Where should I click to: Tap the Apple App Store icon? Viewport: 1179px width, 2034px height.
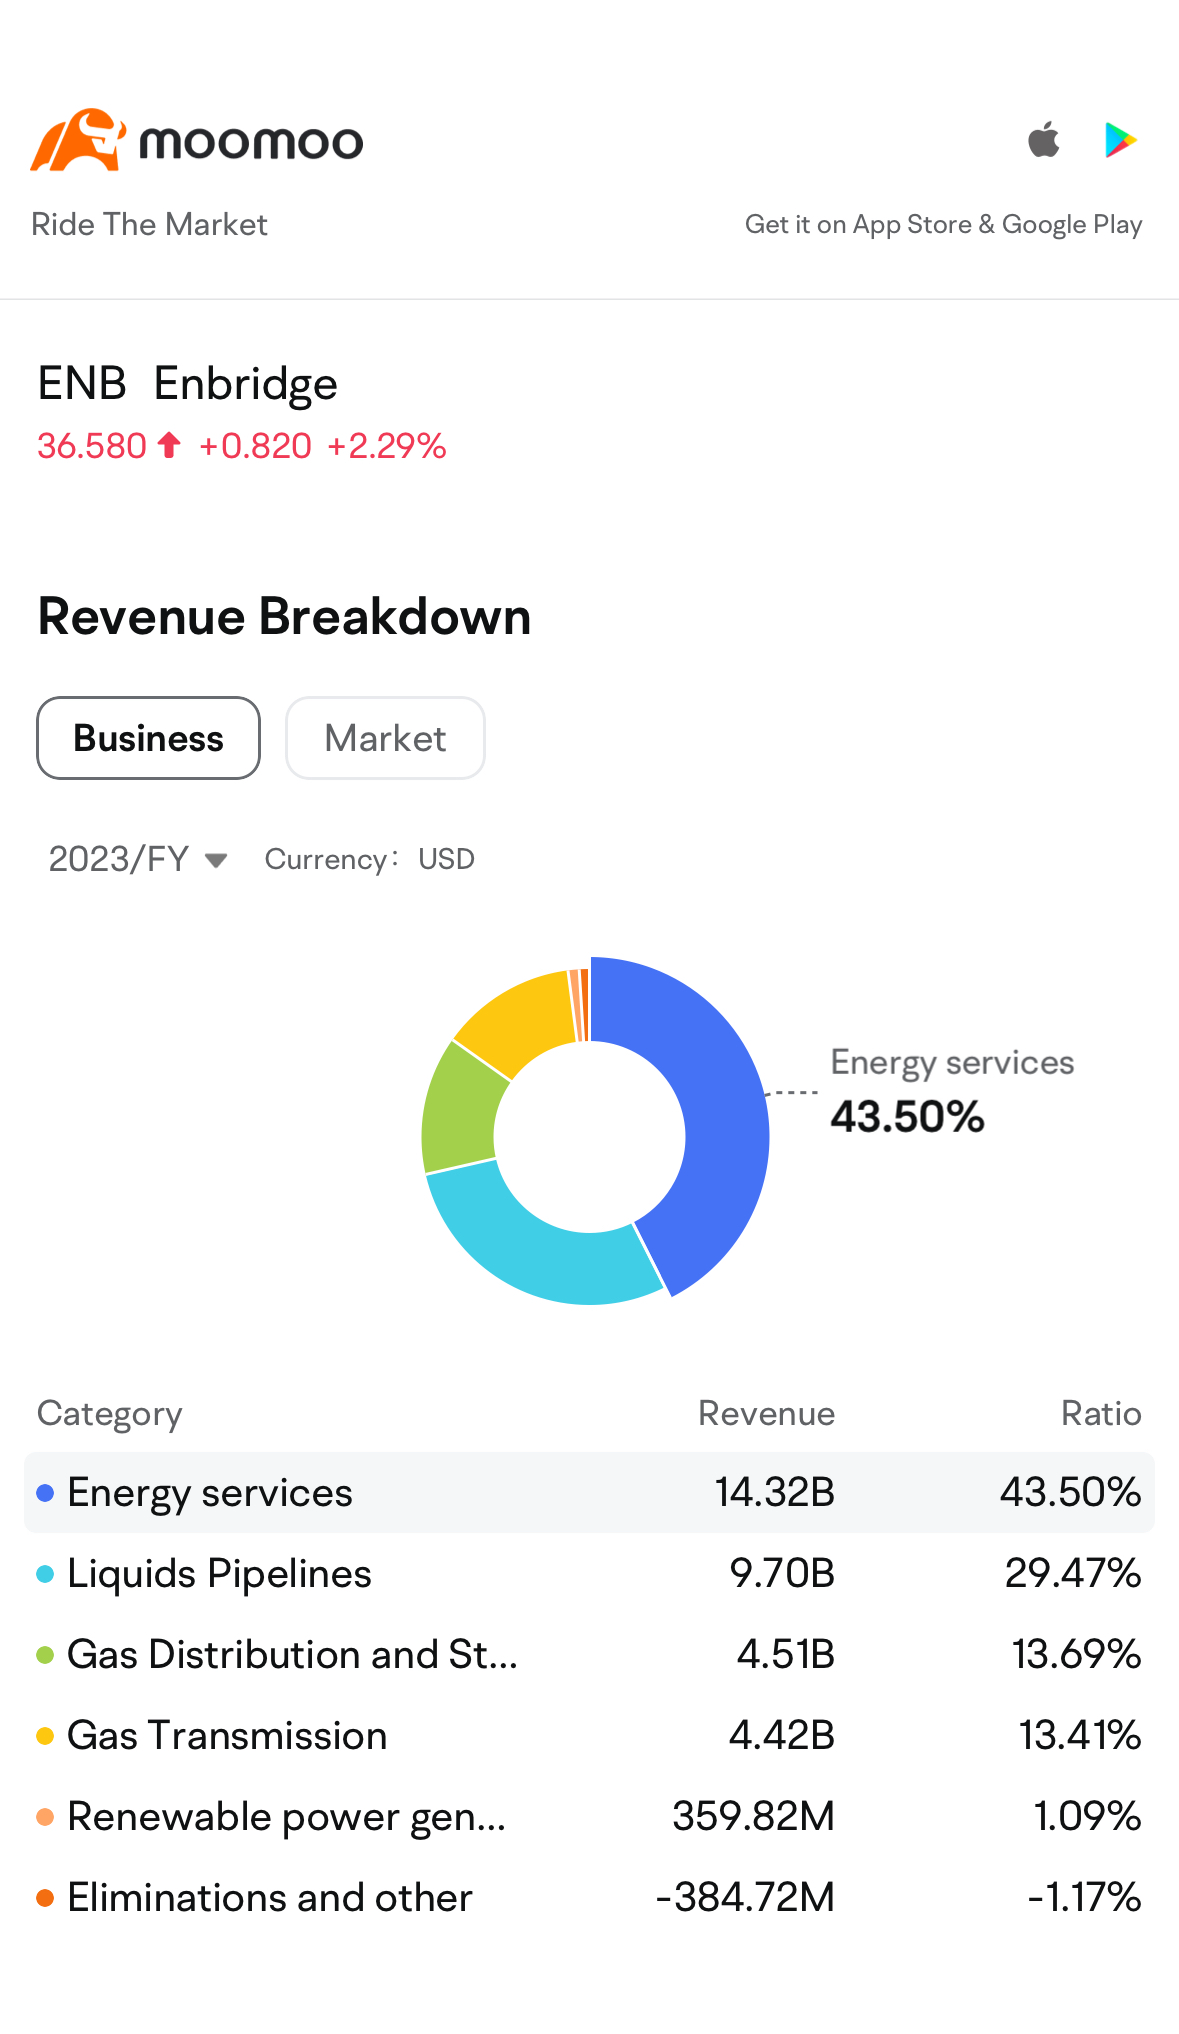1044,140
